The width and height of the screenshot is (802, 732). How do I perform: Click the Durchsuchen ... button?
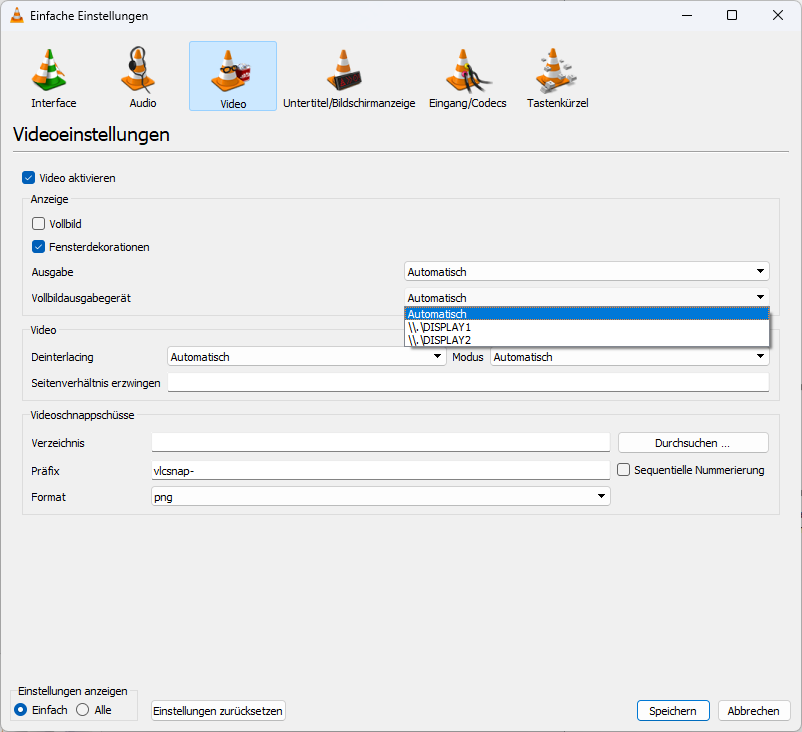click(x=693, y=443)
